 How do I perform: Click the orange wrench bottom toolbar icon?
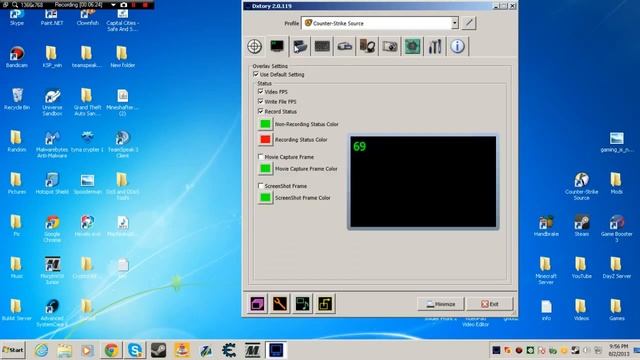(x=280, y=304)
